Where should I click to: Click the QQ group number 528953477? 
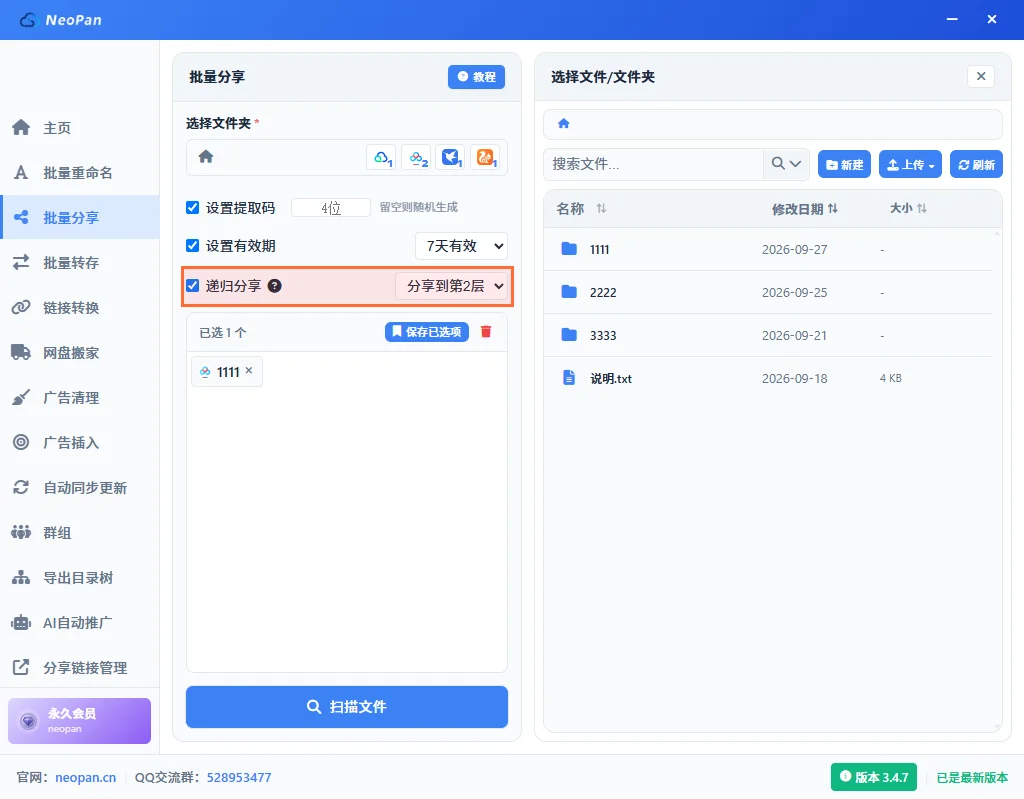pyautogui.click(x=239, y=777)
